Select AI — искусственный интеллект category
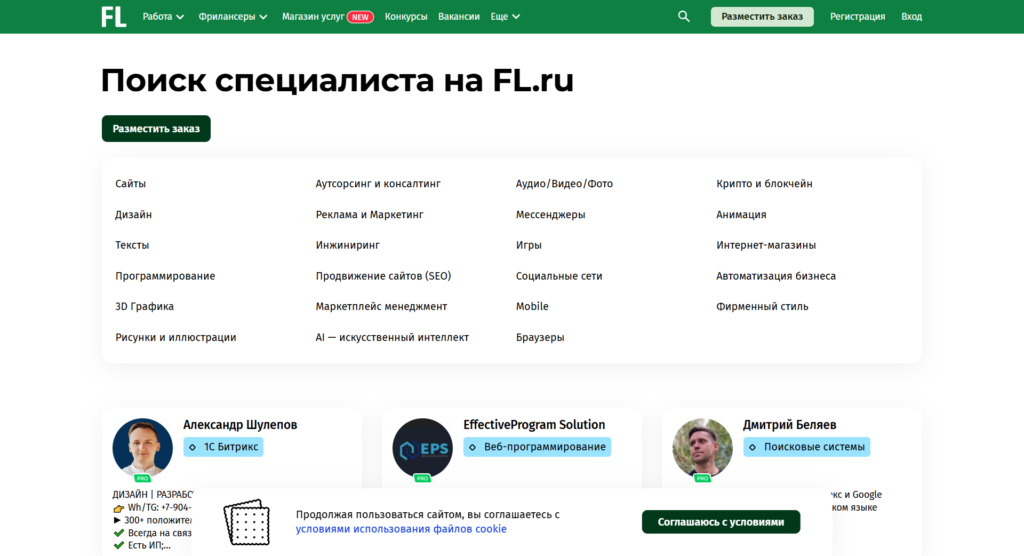This screenshot has width=1024, height=556. coord(392,337)
